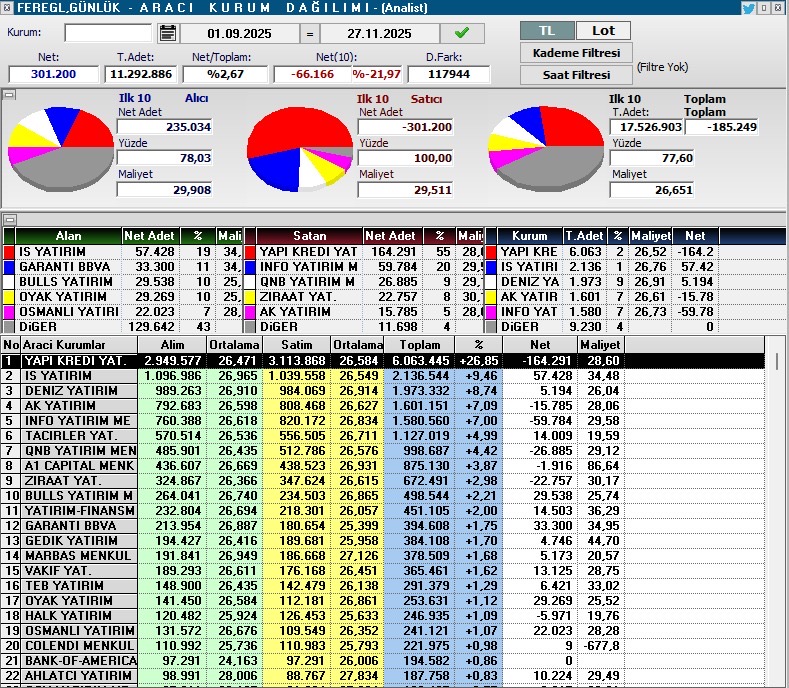Open the calendar date picker icon
Image resolution: width=789 pixels, height=688 pixels.
click(167, 33)
